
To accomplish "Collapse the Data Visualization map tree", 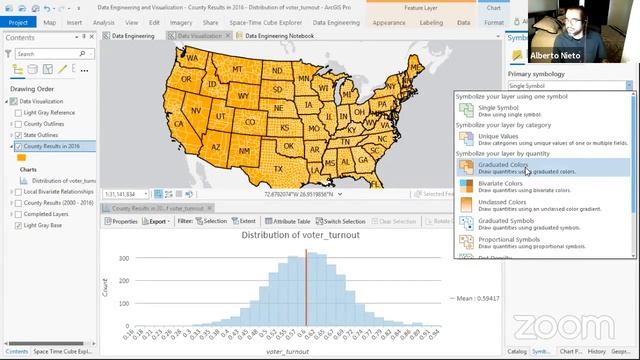I will [7, 101].
